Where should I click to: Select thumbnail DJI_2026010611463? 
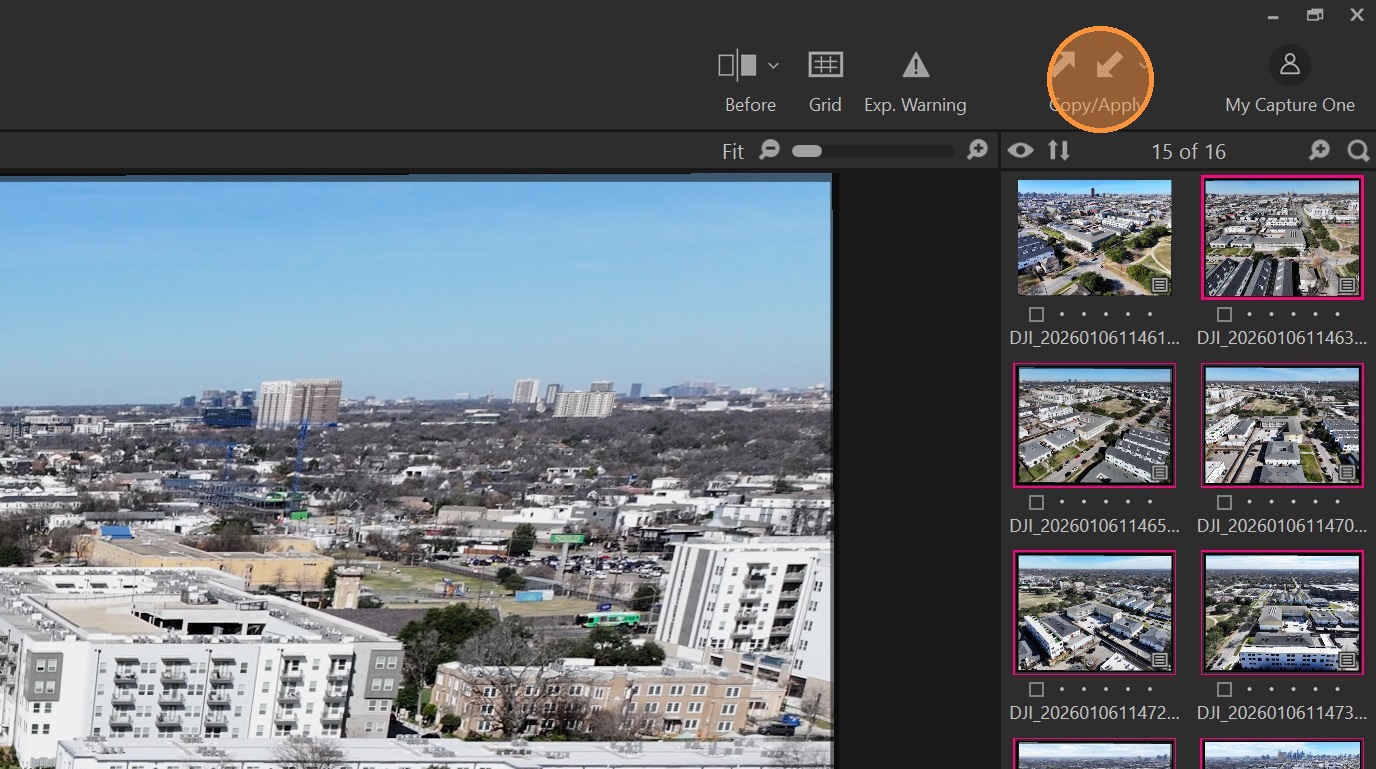coord(1282,237)
